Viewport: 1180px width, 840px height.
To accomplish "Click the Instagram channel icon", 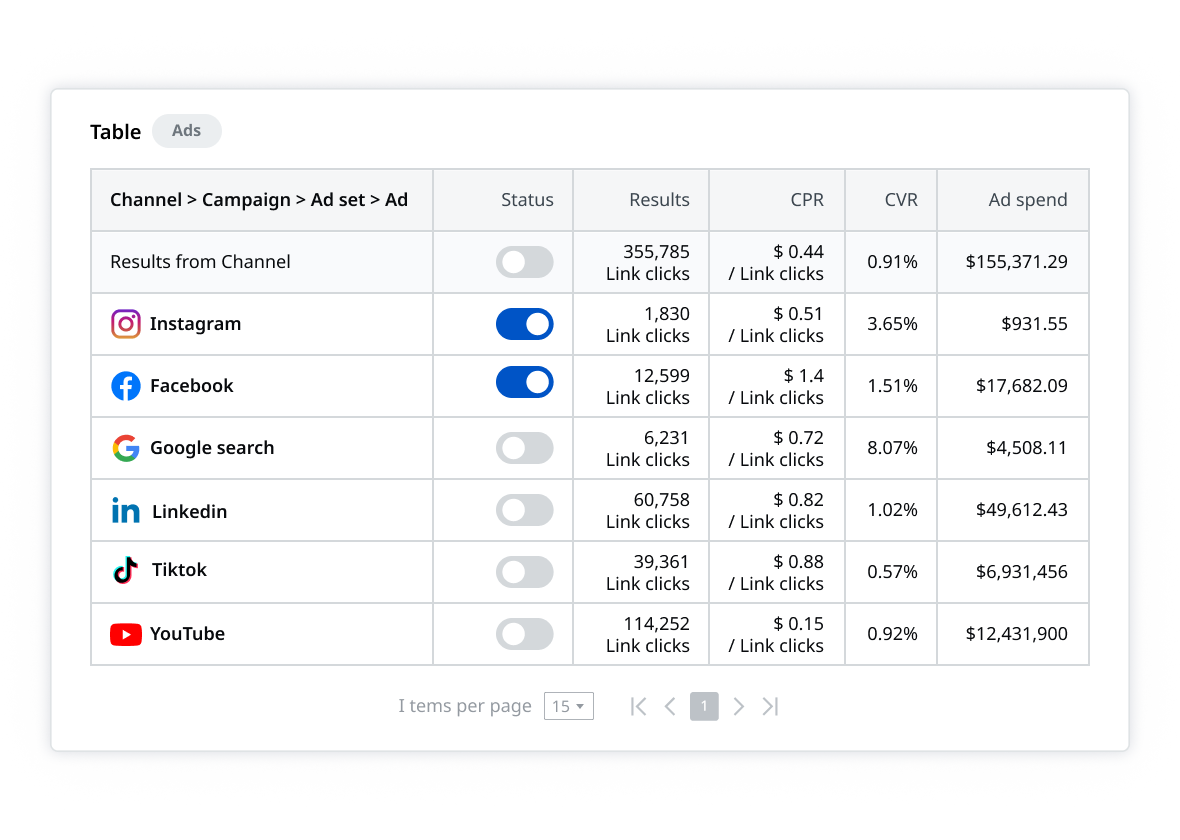I will coord(125,324).
